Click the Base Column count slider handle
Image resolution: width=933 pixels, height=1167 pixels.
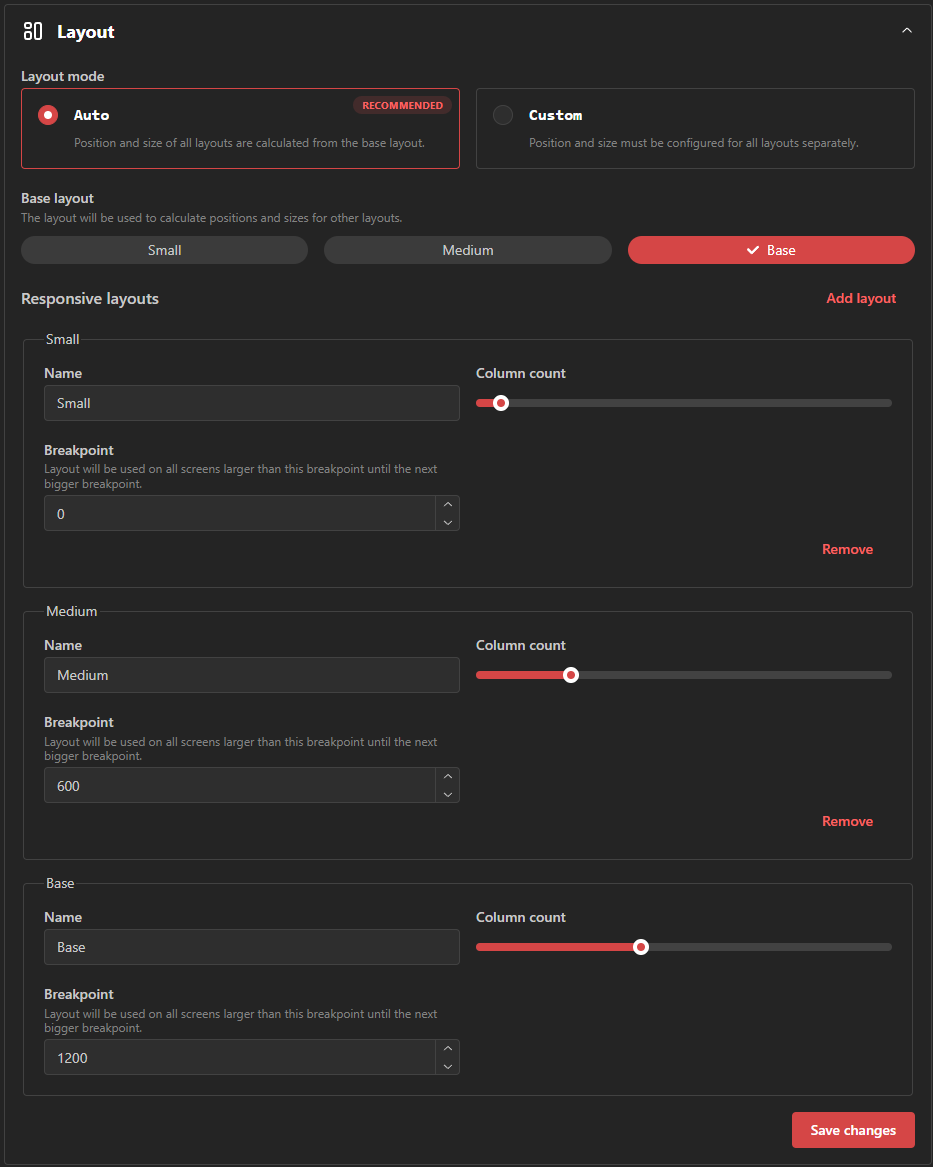641,947
